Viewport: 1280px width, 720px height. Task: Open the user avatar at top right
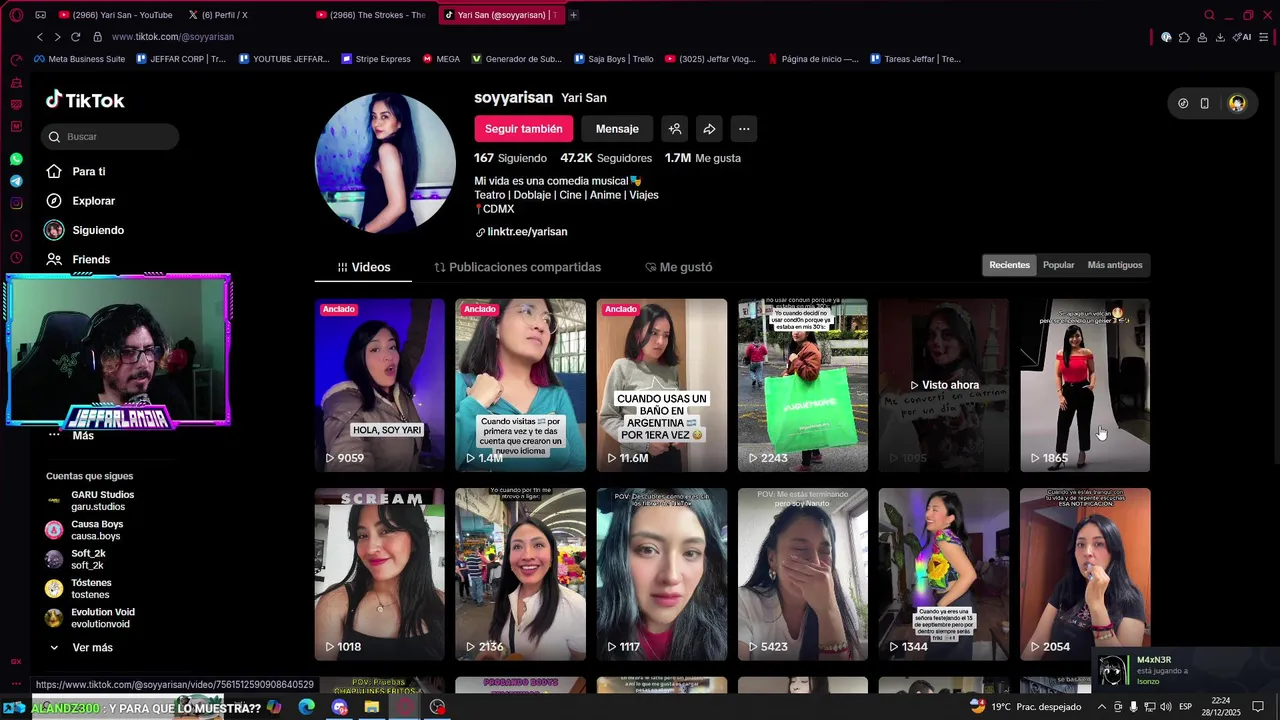click(x=1237, y=103)
